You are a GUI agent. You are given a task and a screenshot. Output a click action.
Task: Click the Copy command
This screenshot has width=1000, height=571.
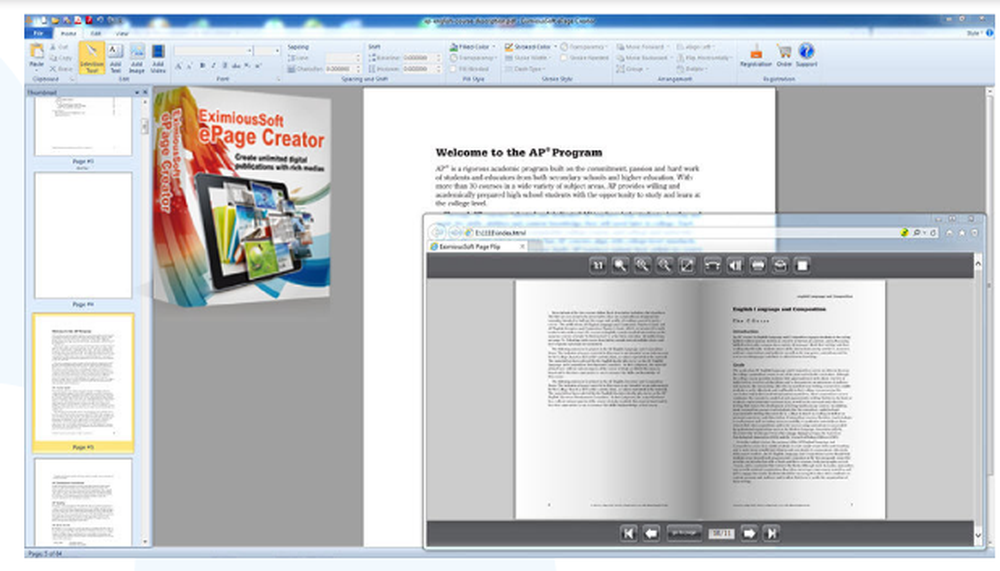click(61, 58)
